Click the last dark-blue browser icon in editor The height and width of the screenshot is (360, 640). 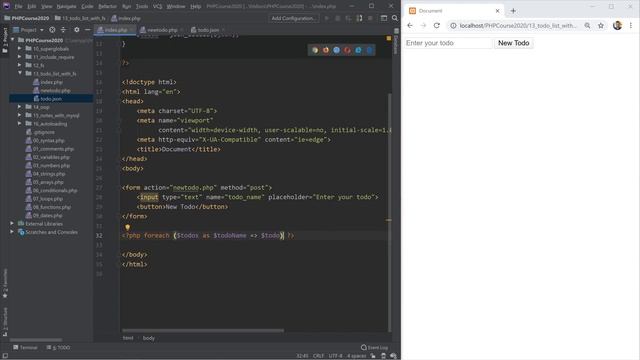(369, 50)
